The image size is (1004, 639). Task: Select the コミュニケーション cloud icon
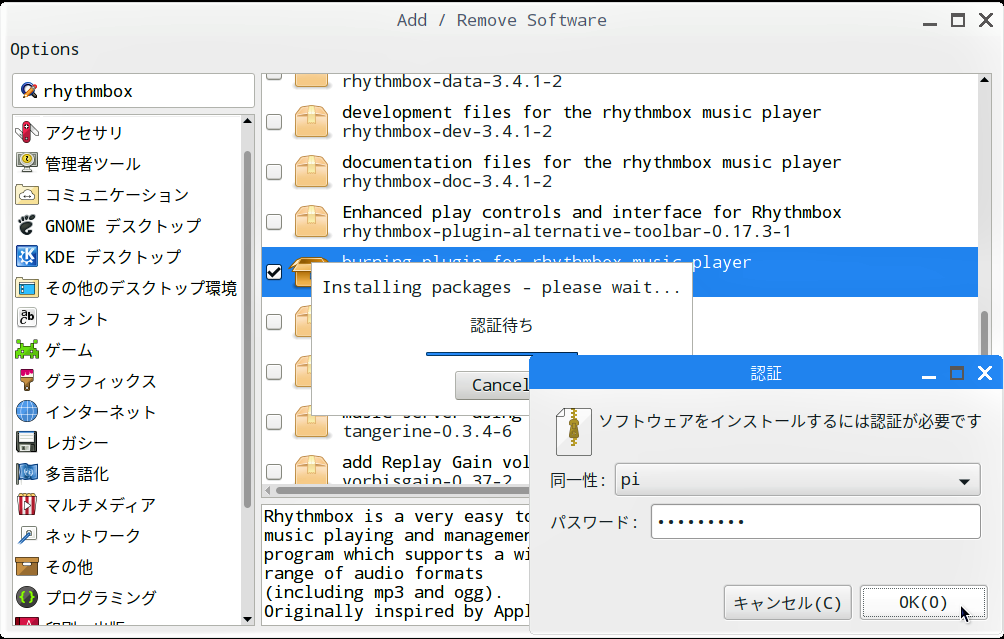[x=27, y=194]
